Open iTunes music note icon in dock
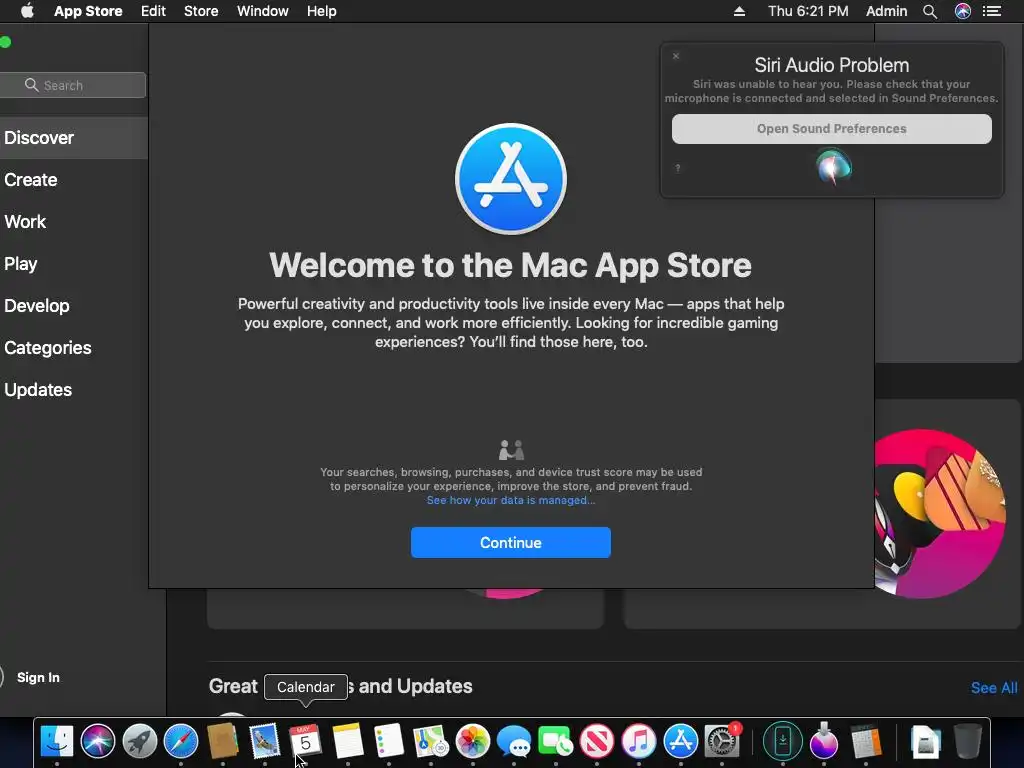1024x768 pixels. [639, 741]
